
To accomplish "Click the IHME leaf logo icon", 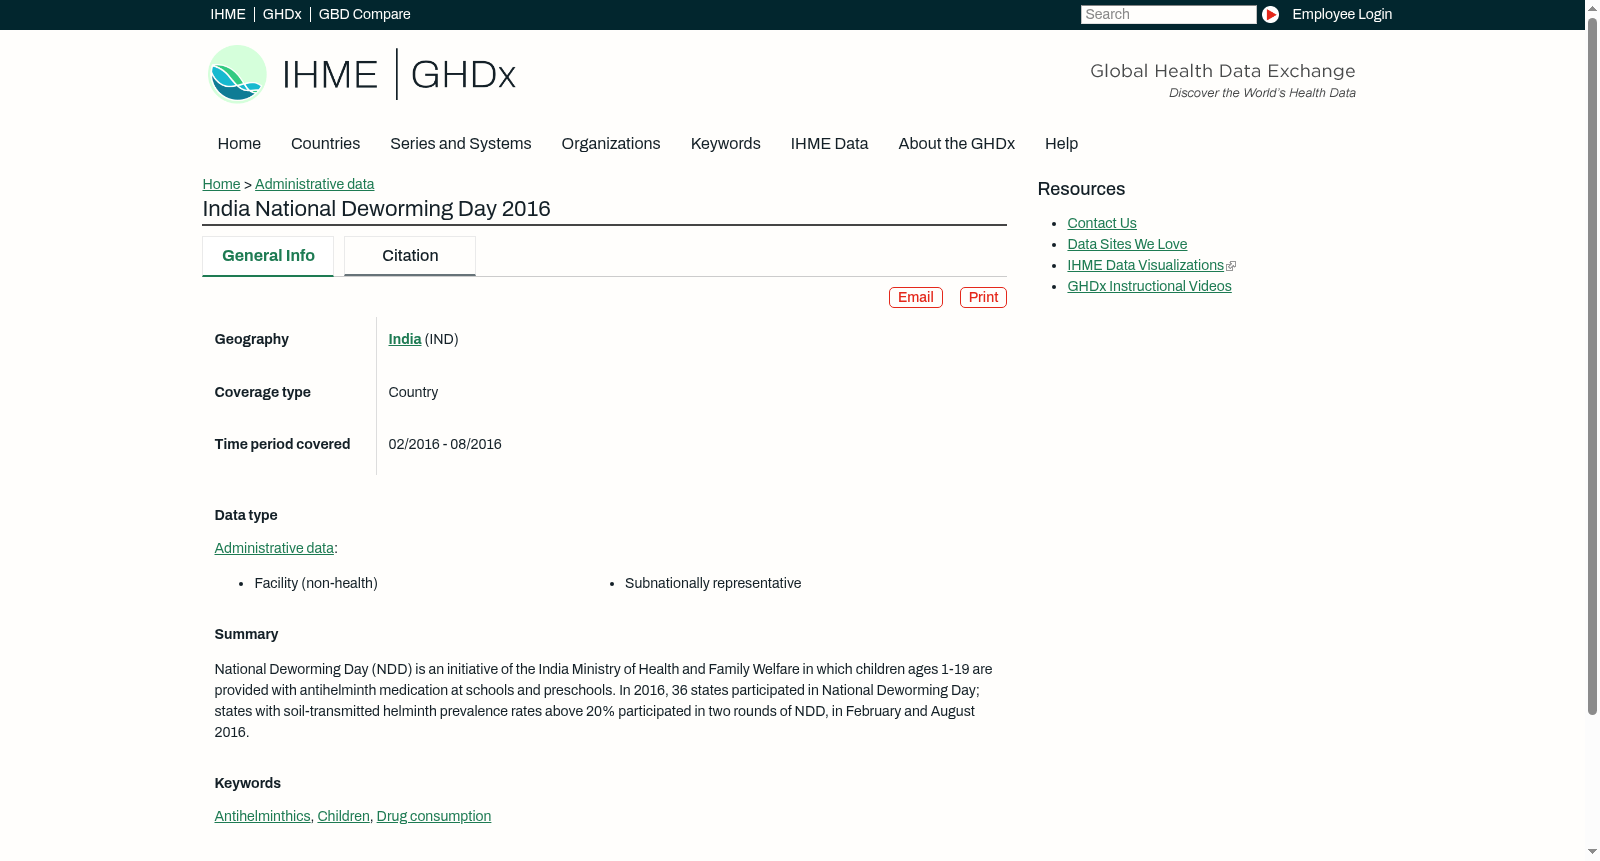I will [237, 74].
